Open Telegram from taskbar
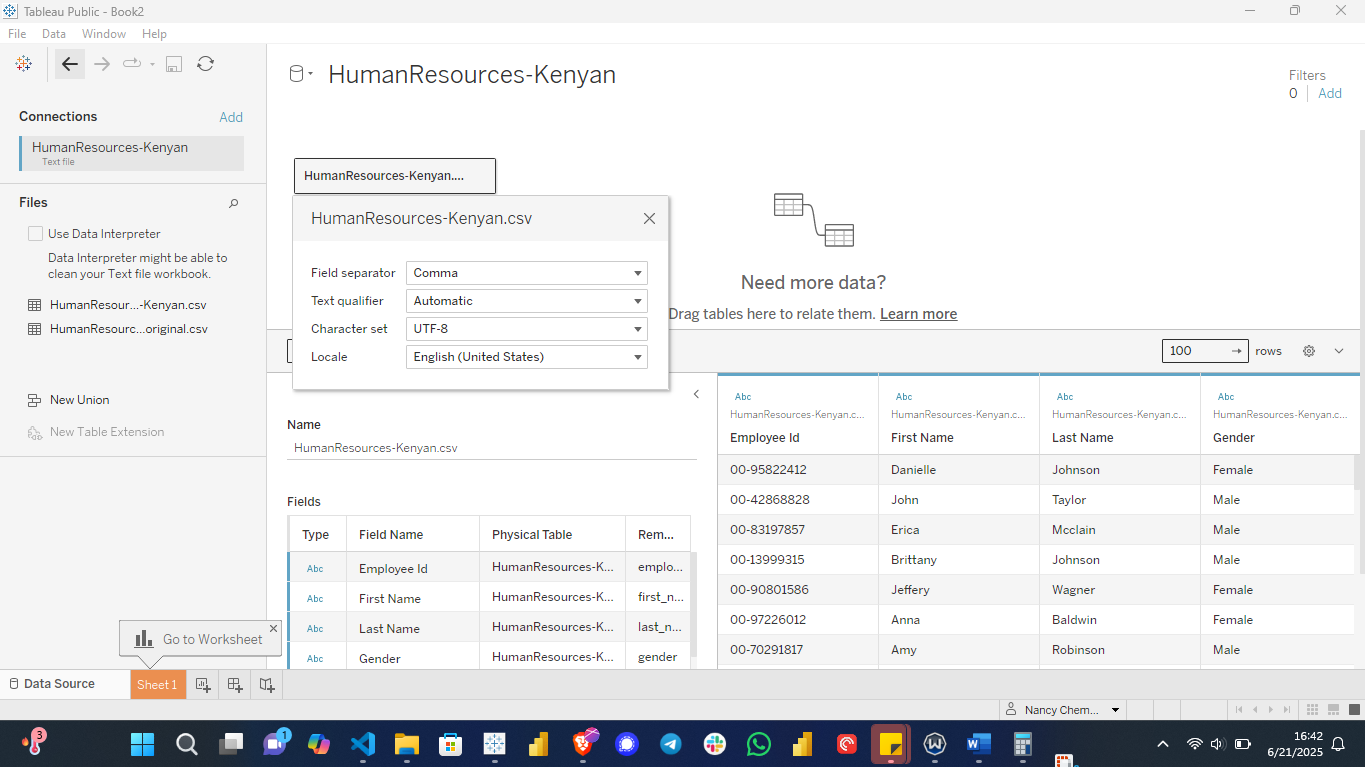The height and width of the screenshot is (767, 1365). pyautogui.click(x=671, y=744)
